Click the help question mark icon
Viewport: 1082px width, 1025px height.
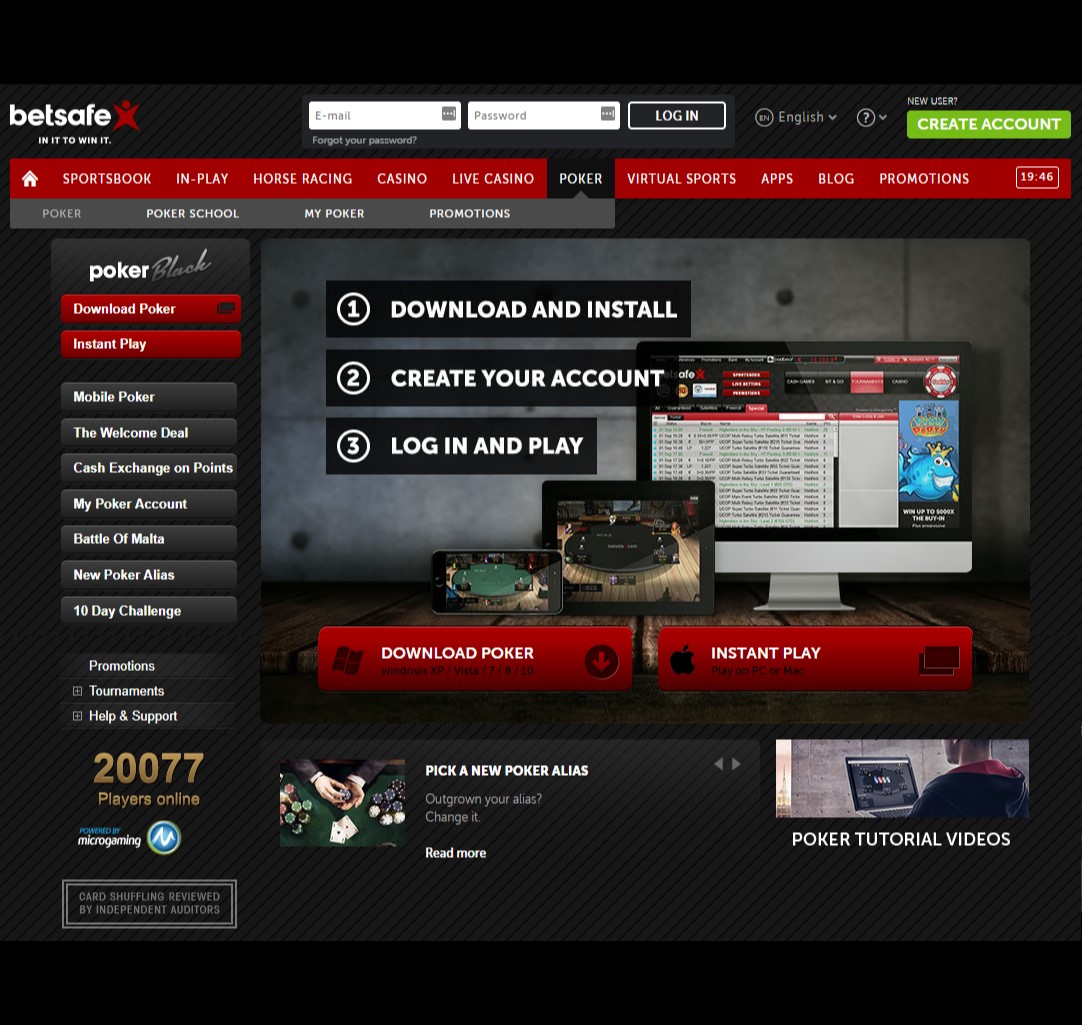866,117
